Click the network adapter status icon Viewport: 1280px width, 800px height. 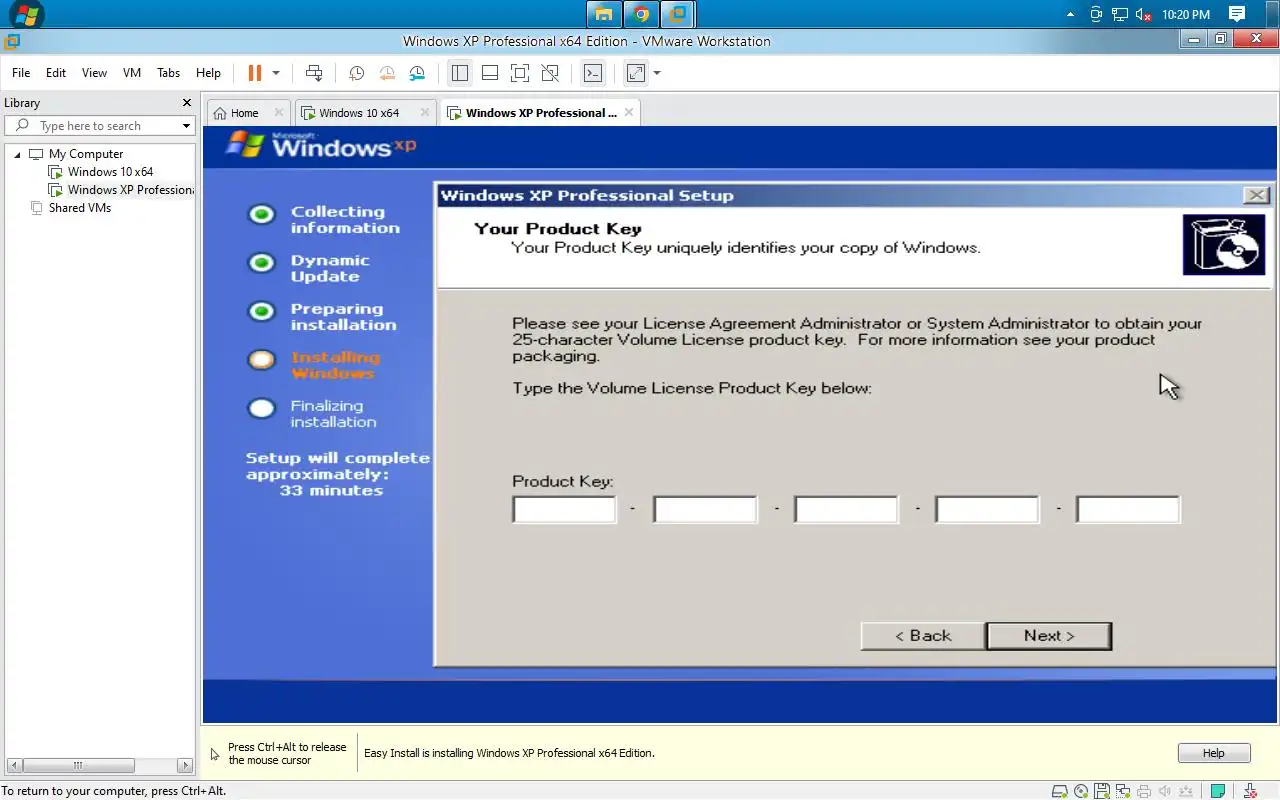pos(1123,791)
